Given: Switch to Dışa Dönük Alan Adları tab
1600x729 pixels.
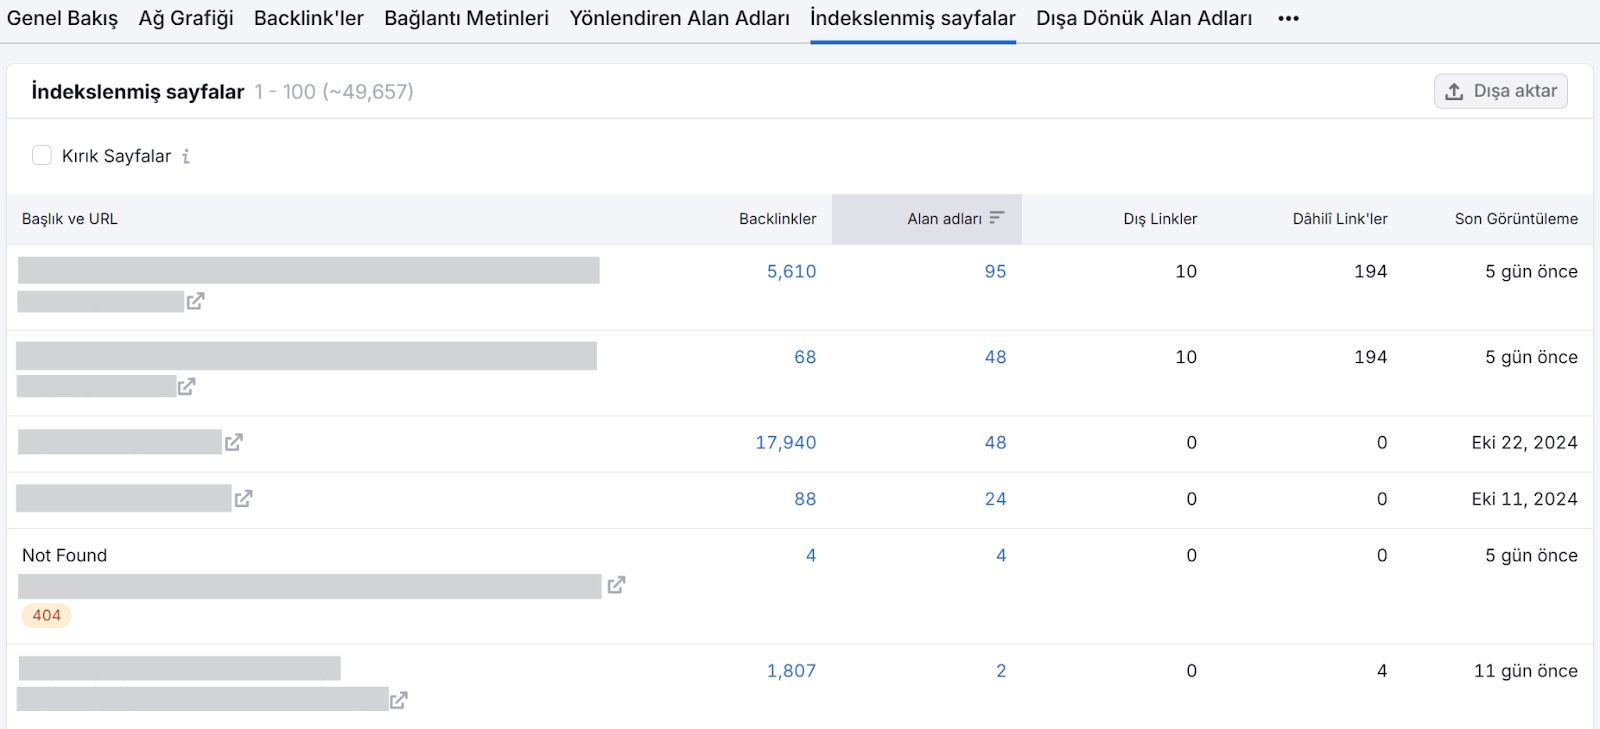Looking at the screenshot, I should pos(1144,19).
